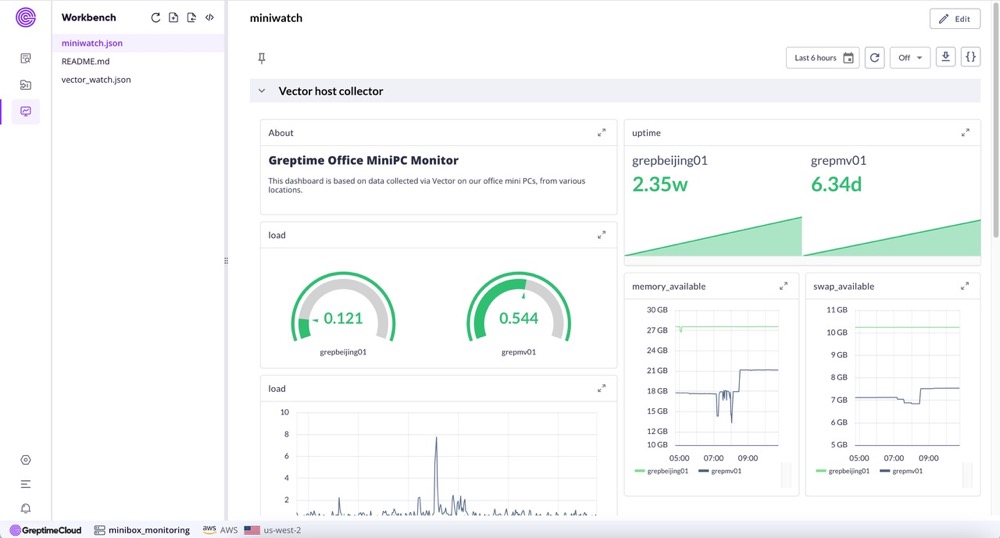Click the 0.544 load gauge value
This screenshot has height=538, width=1000.
click(x=518, y=318)
